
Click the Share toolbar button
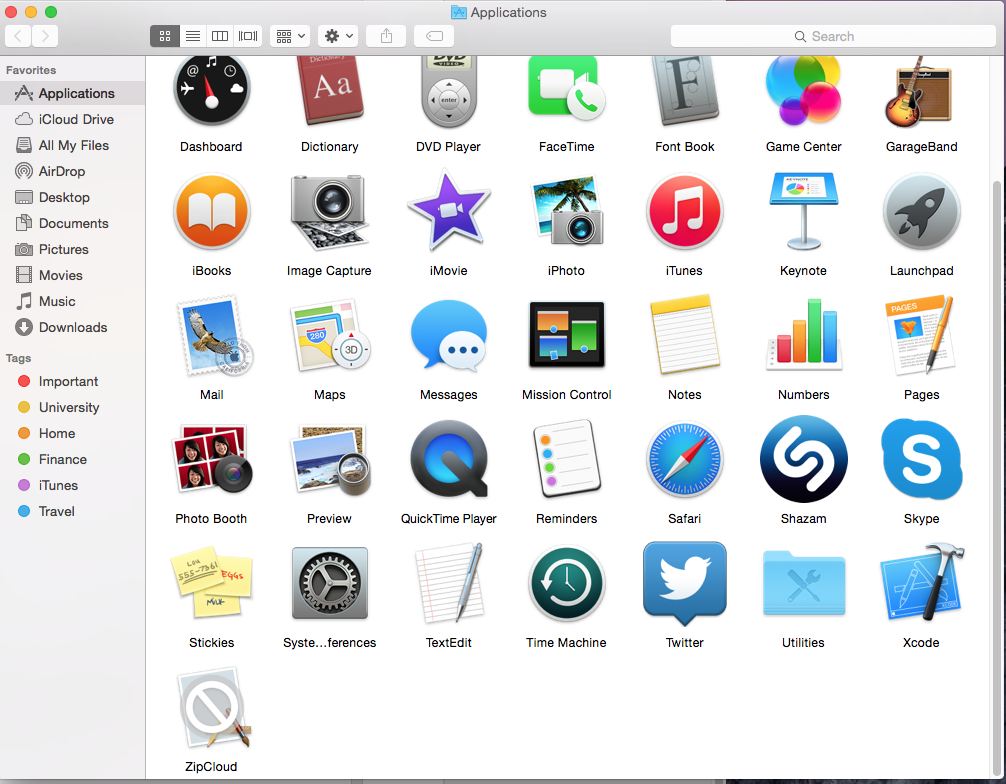tap(386, 36)
